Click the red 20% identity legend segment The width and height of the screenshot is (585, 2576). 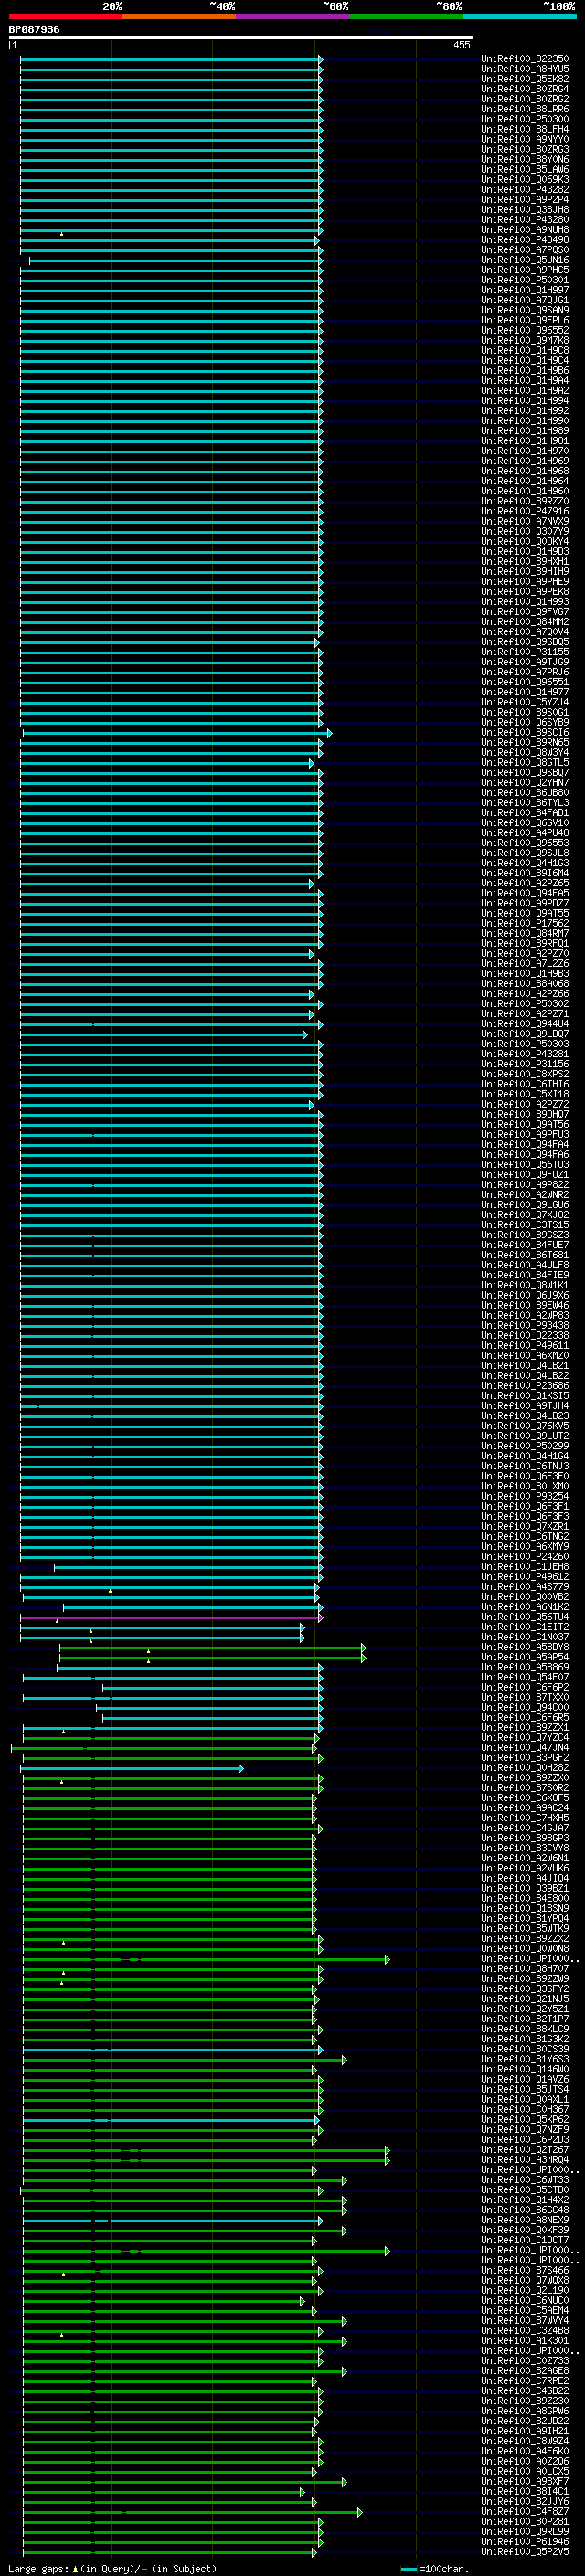click(65, 17)
